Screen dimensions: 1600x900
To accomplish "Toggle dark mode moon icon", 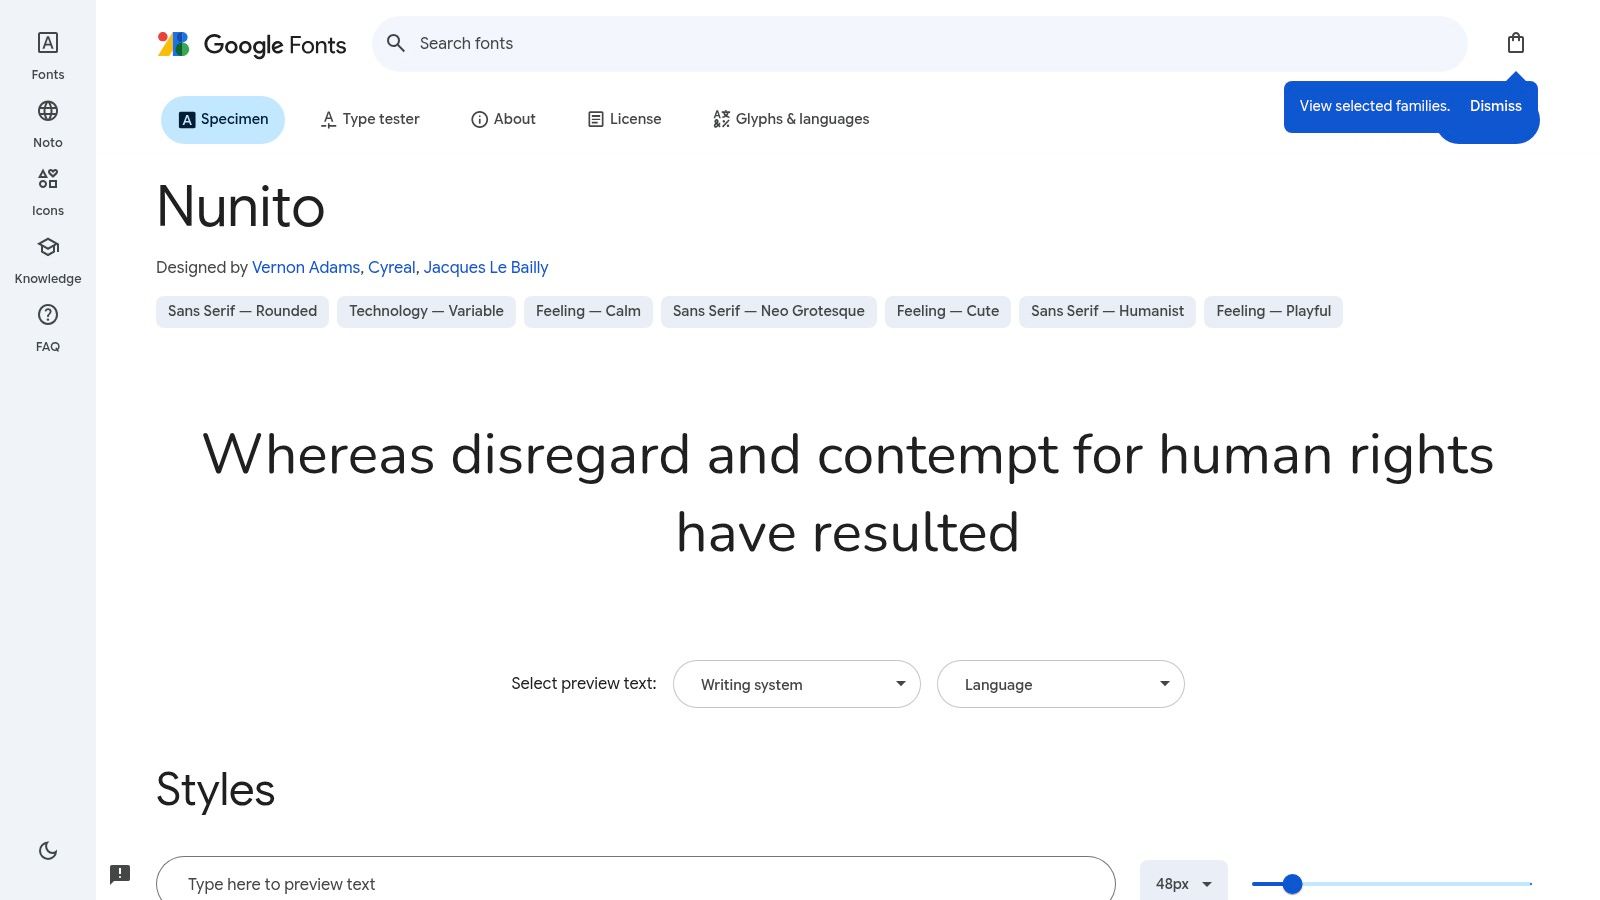I will tap(48, 851).
